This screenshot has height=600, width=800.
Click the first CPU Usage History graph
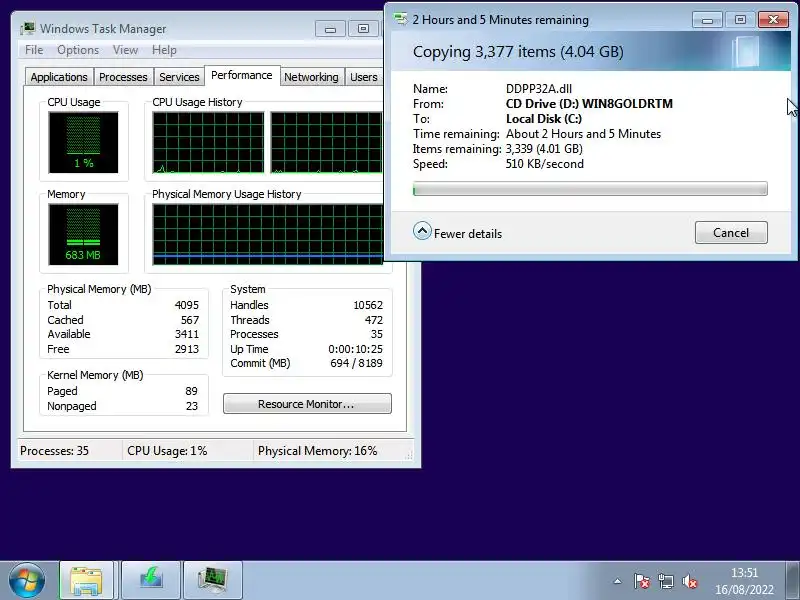coord(208,143)
